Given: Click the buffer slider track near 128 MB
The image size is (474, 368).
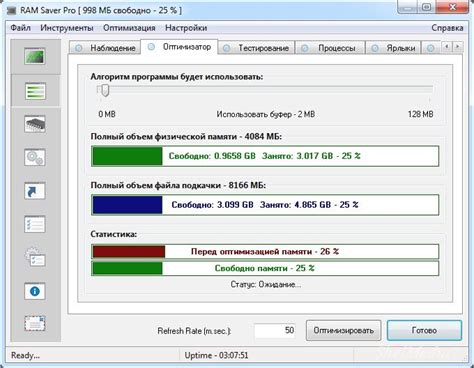Looking at the screenshot, I should pyautogui.click(x=429, y=89).
